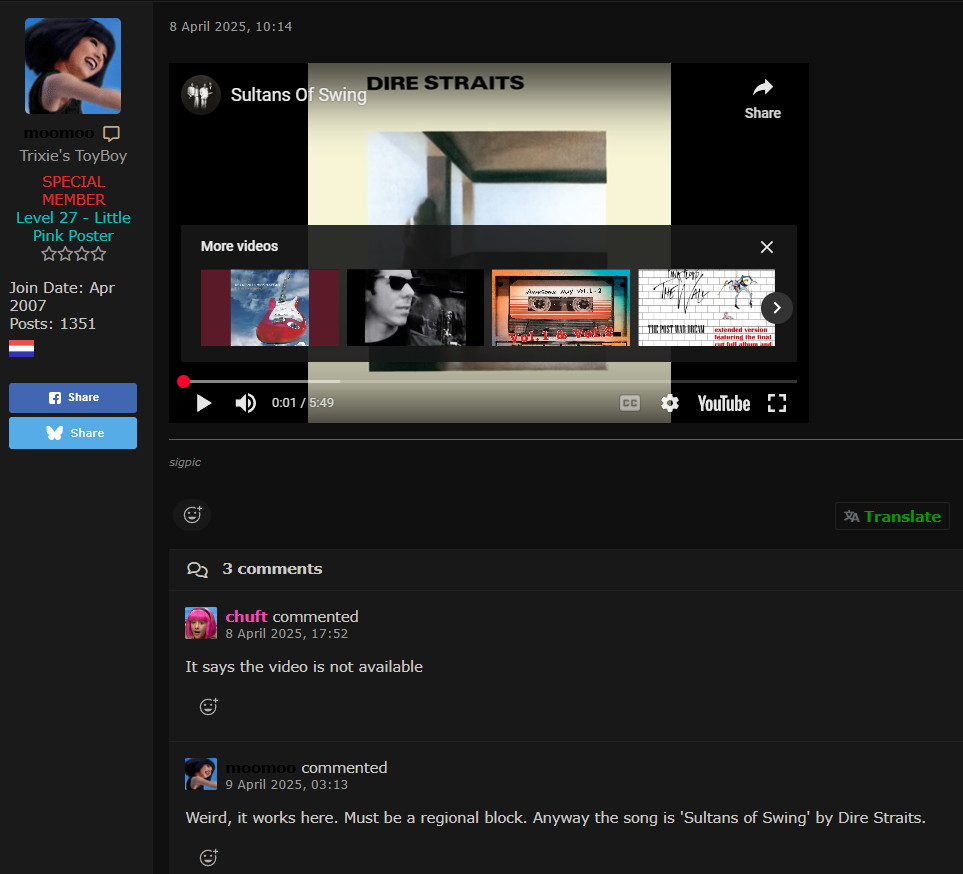This screenshot has height=874, width=963.
Task: Show next suggested videos with arrow
Action: (x=777, y=307)
